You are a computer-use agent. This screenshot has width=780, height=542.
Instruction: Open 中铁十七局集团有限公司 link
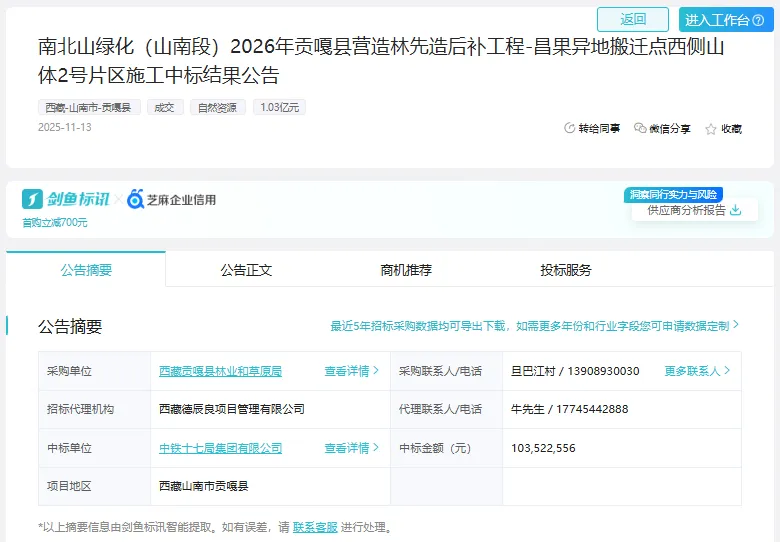click(220, 448)
